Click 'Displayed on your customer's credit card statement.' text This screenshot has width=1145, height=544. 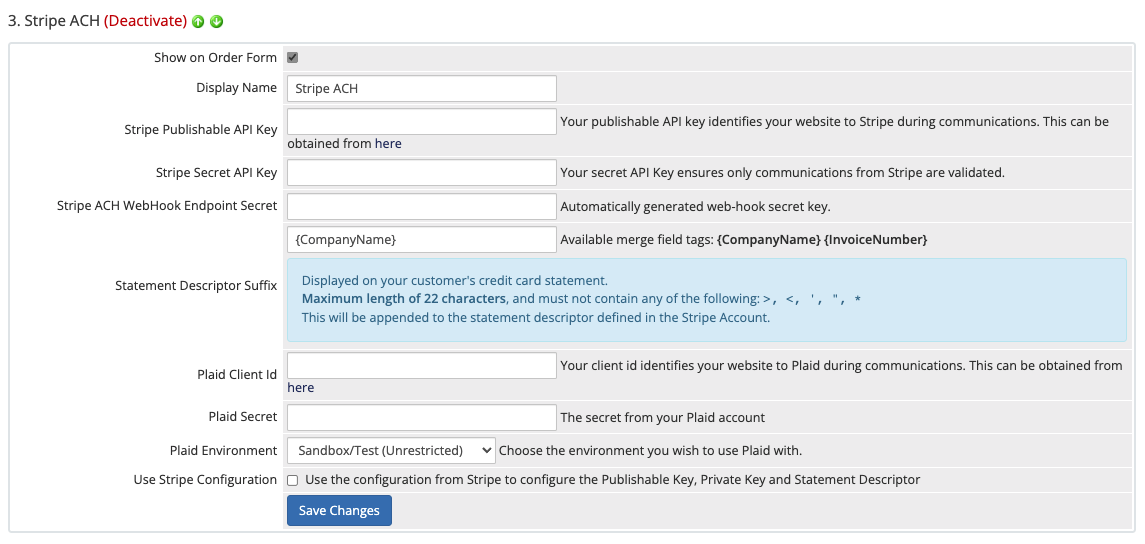(x=454, y=280)
